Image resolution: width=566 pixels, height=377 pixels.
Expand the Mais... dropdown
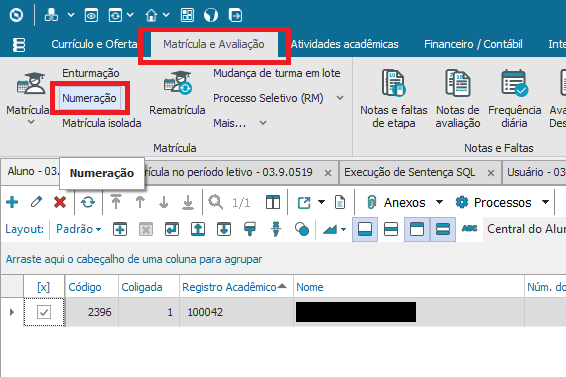(263, 123)
